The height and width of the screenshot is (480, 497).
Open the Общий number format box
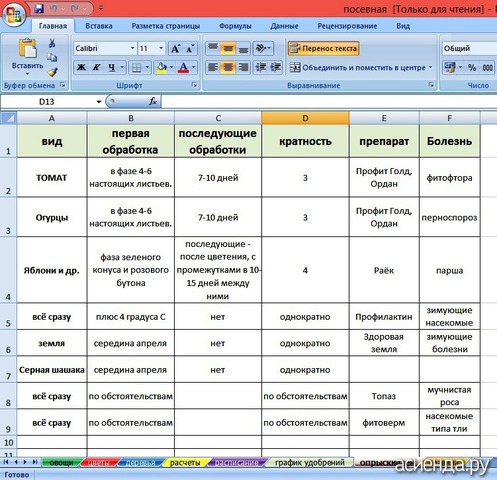pos(469,49)
